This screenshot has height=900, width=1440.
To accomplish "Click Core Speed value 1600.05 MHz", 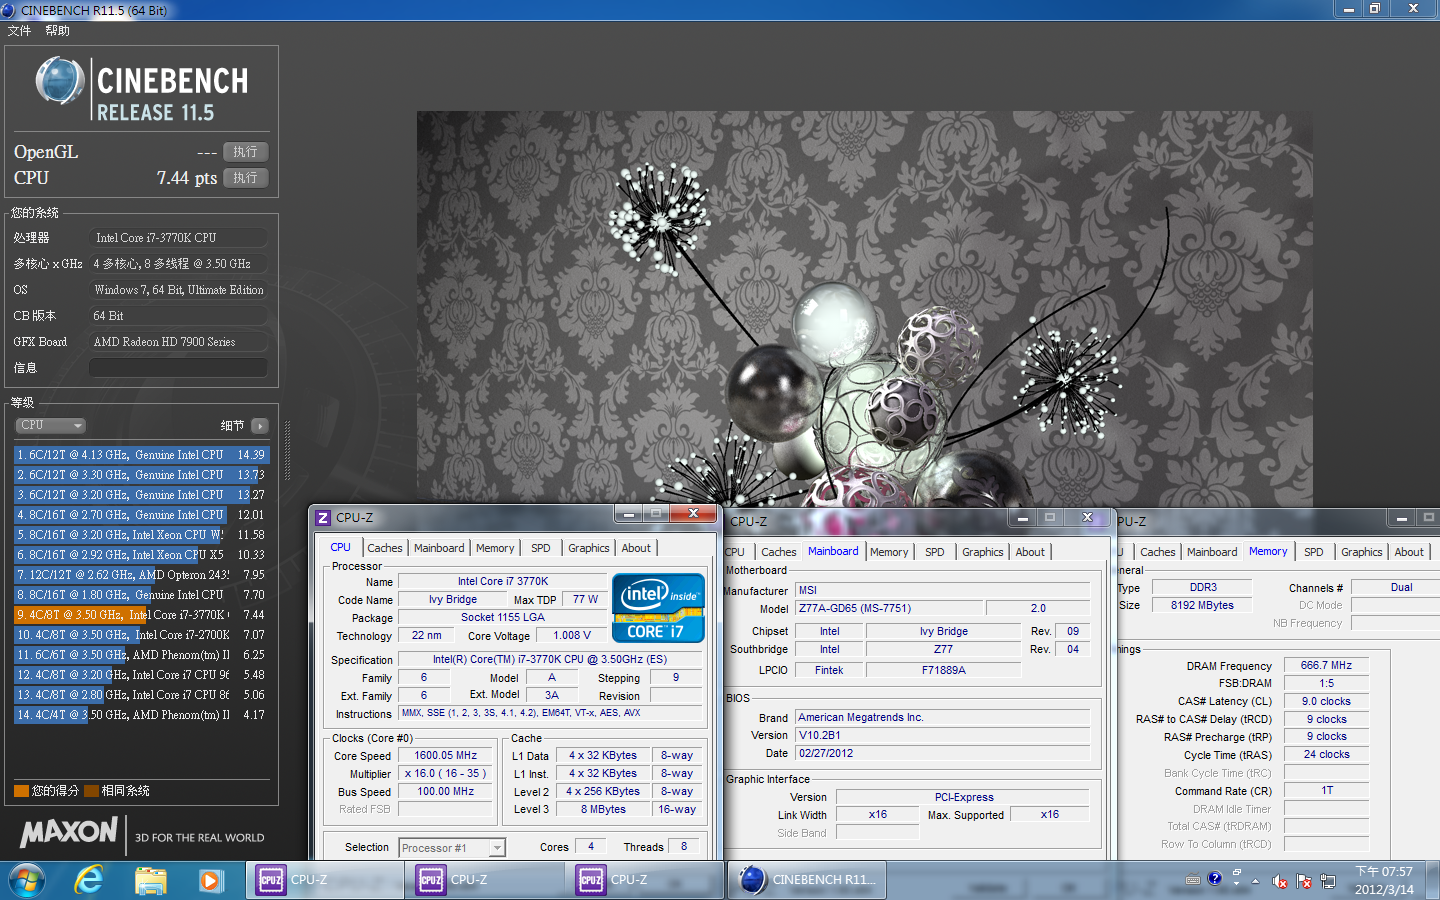I will click(x=446, y=756).
